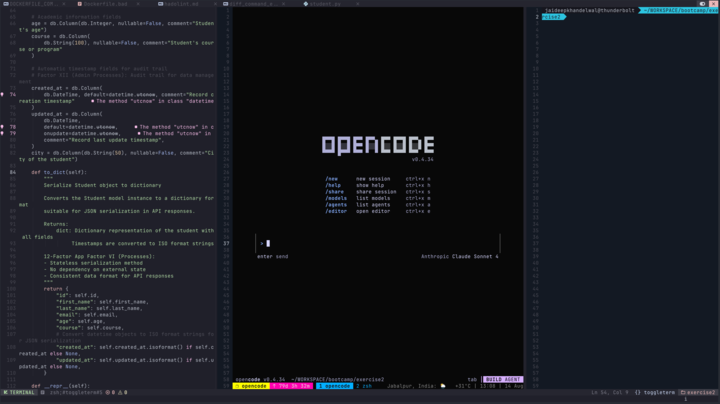Screen dimensions: 720x404
Task: Click the exercise2 folder indicator
Action: pyautogui.click(x=698, y=393)
